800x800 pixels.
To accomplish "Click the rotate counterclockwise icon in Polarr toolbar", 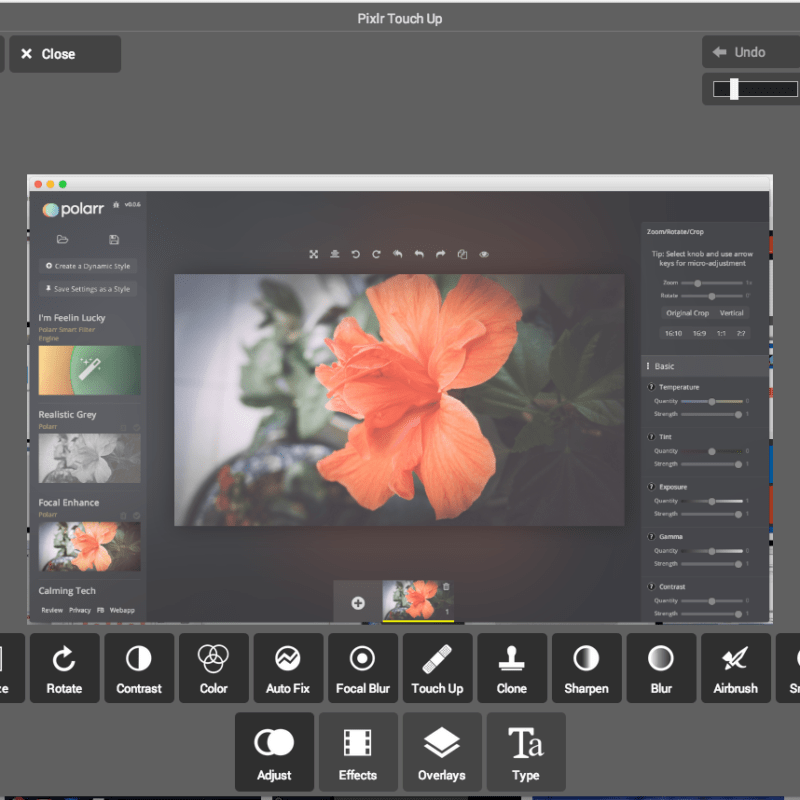I will tap(356, 254).
